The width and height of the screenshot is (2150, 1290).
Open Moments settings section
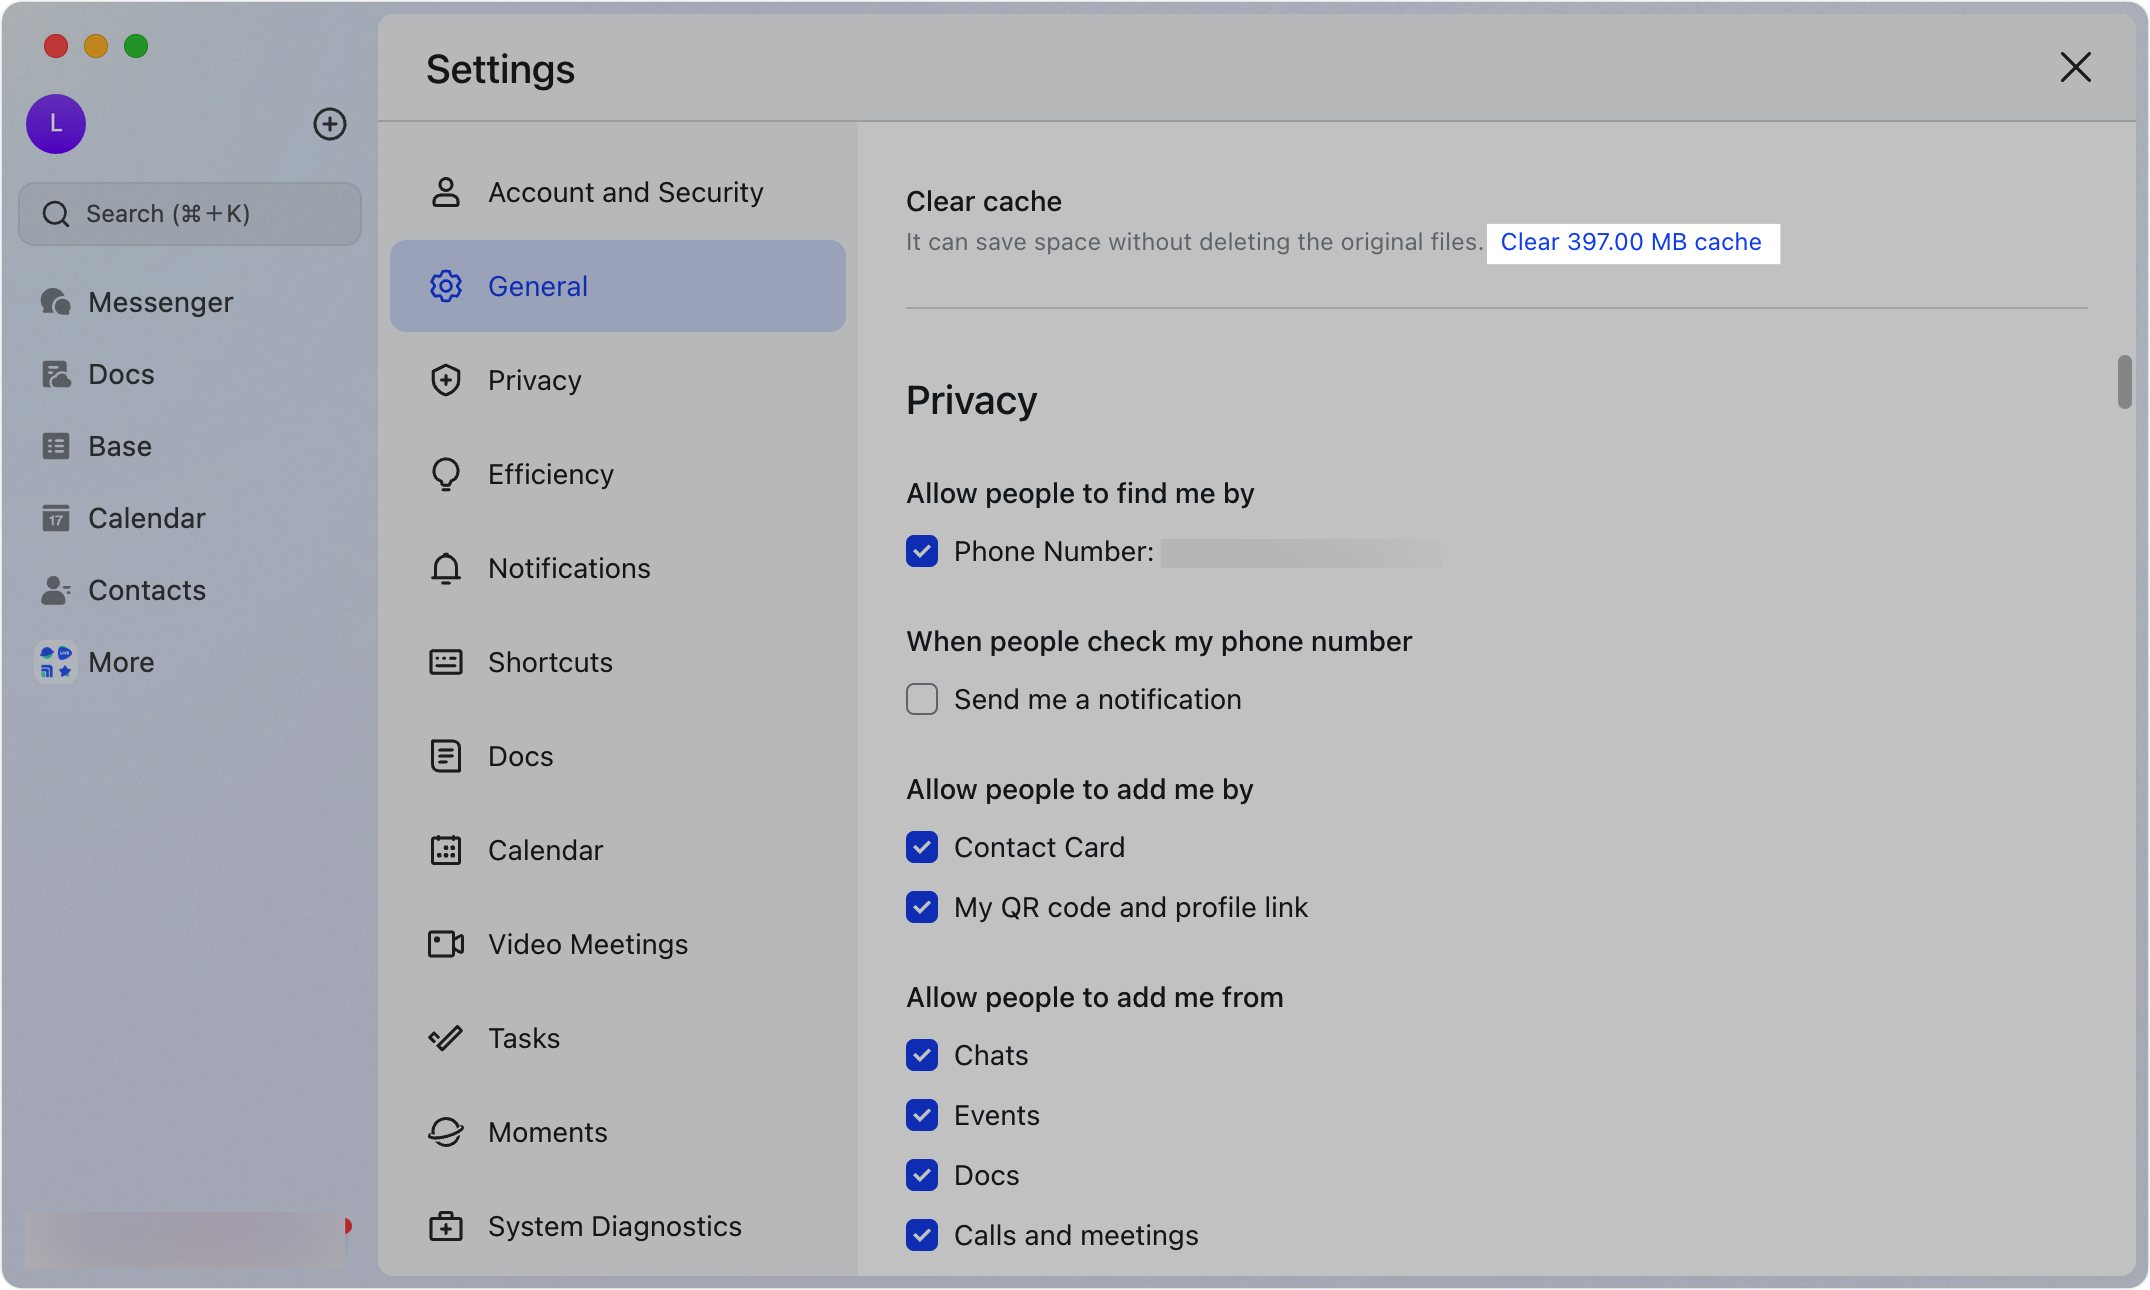point(547,1132)
